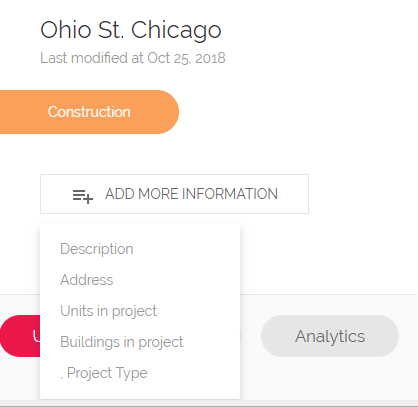The height and width of the screenshot is (407, 418).
Task: Choose Address from the dropdown list
Action: point(87,280)
